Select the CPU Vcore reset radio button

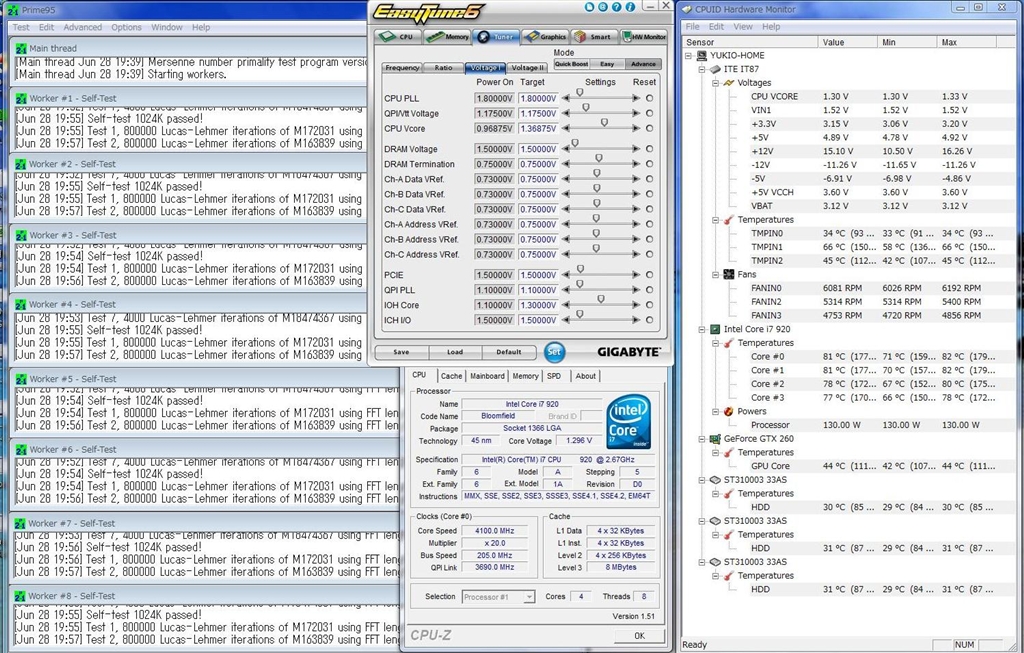point(649,129)
